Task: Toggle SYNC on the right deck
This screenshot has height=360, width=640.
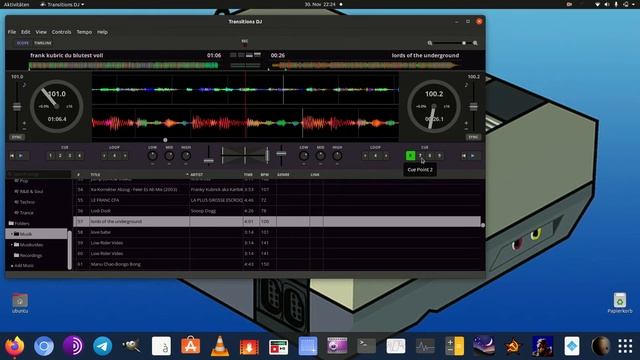Action: (x=473, y=137)
